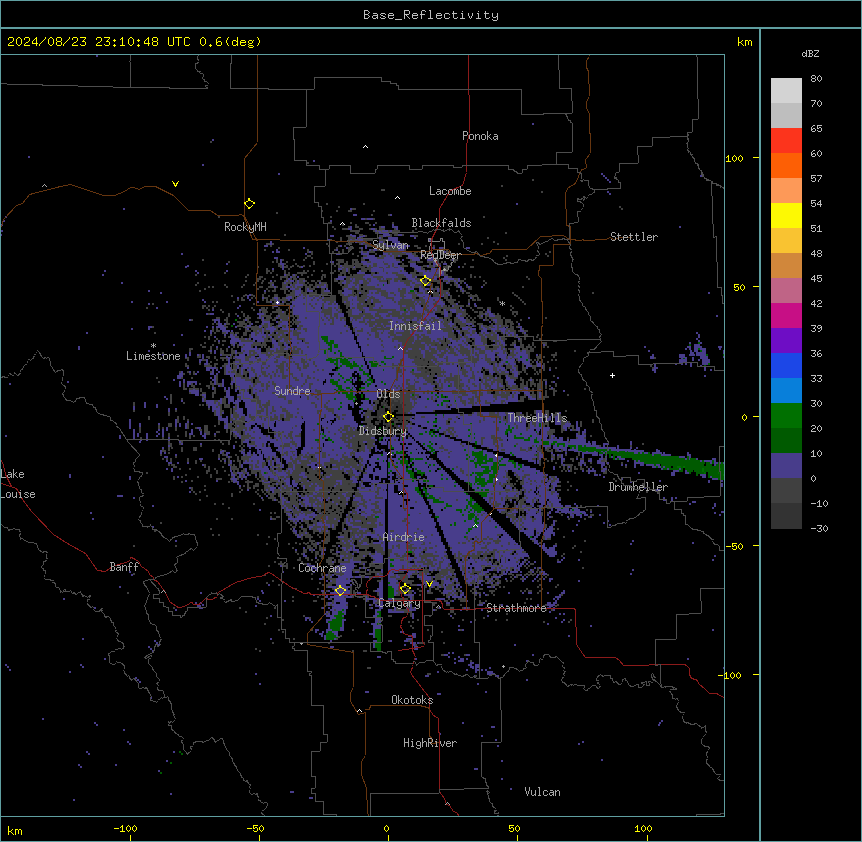
Task: Click the white asterisk east of Innisfail
Action: click(502, 303)
